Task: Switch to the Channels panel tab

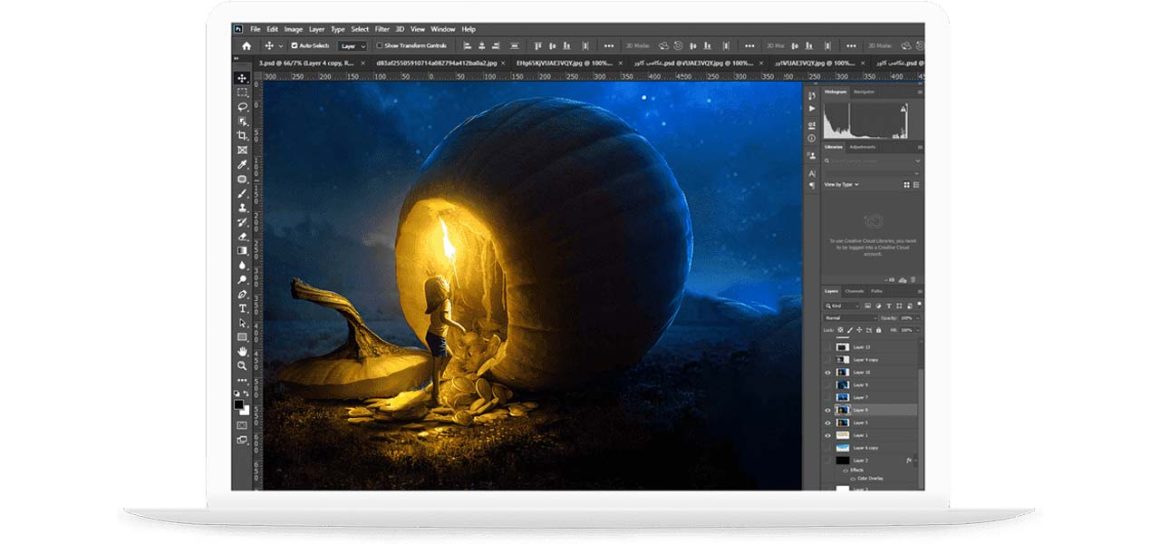Action: tap(855, 291)
